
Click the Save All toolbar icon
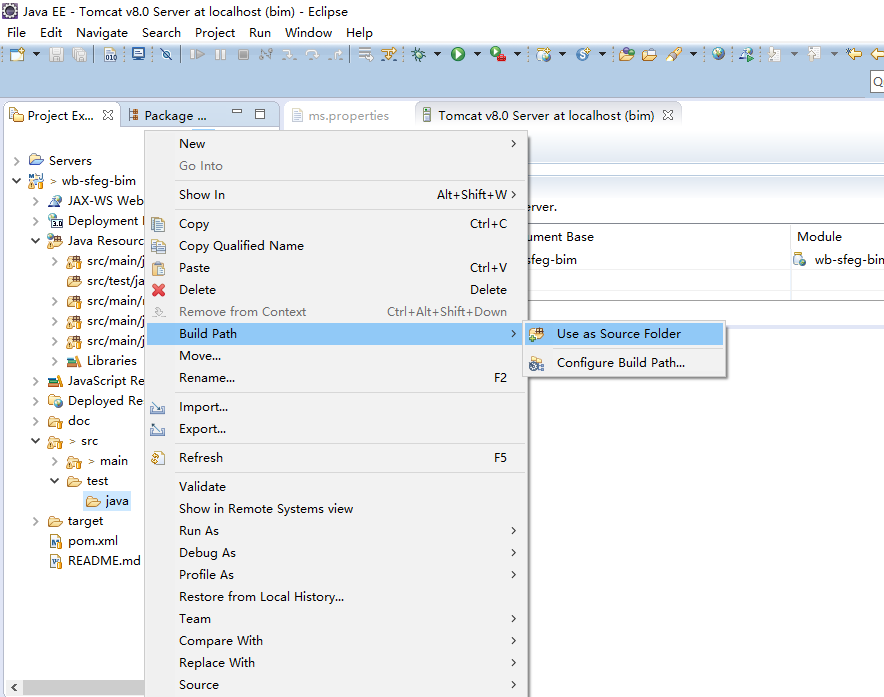click(x=79, y=54)
